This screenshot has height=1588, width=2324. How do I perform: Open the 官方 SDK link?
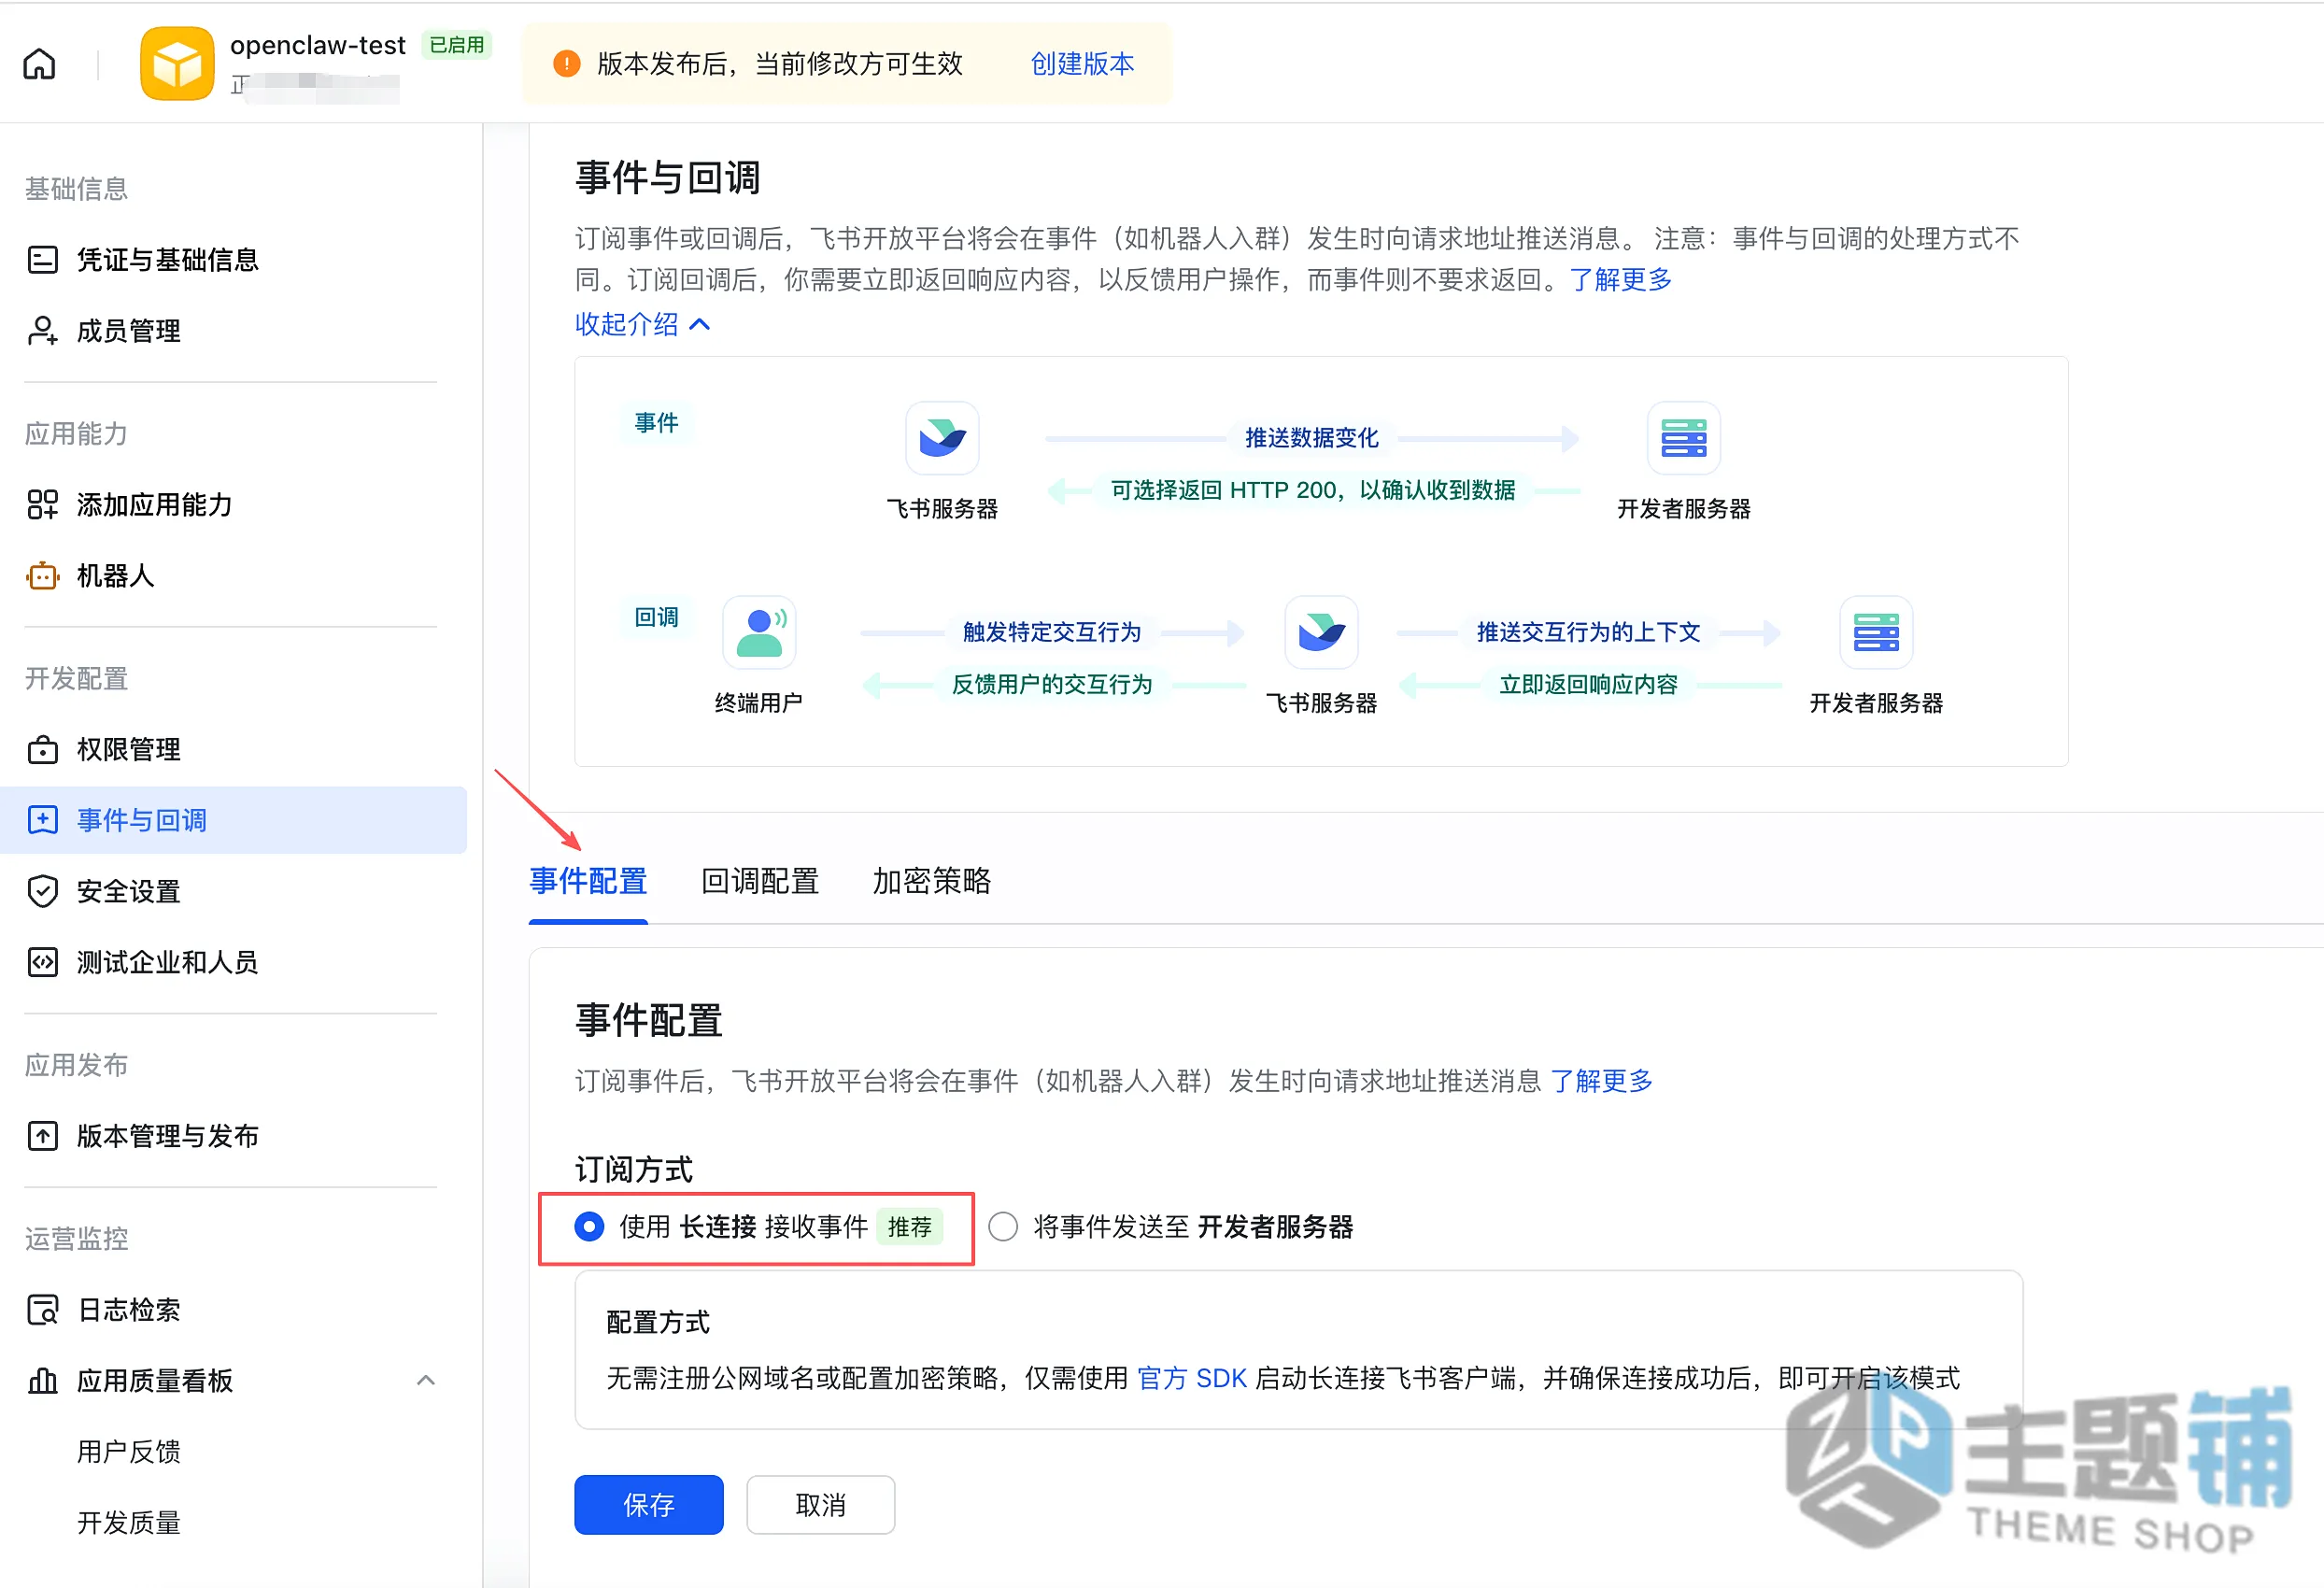tap(1192, 1379)
